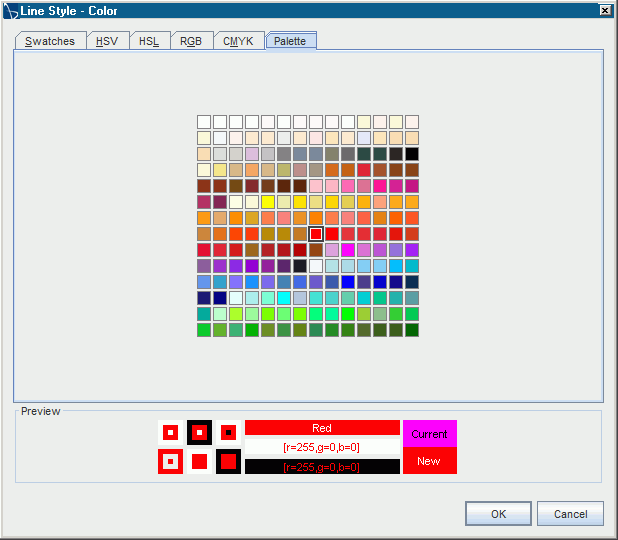Image resolution: width=618 pixels, height=540 pixels.
Task: Pick the orange swatch starting the seventh row
Action: pyautogui.click(x=204, y=218)
